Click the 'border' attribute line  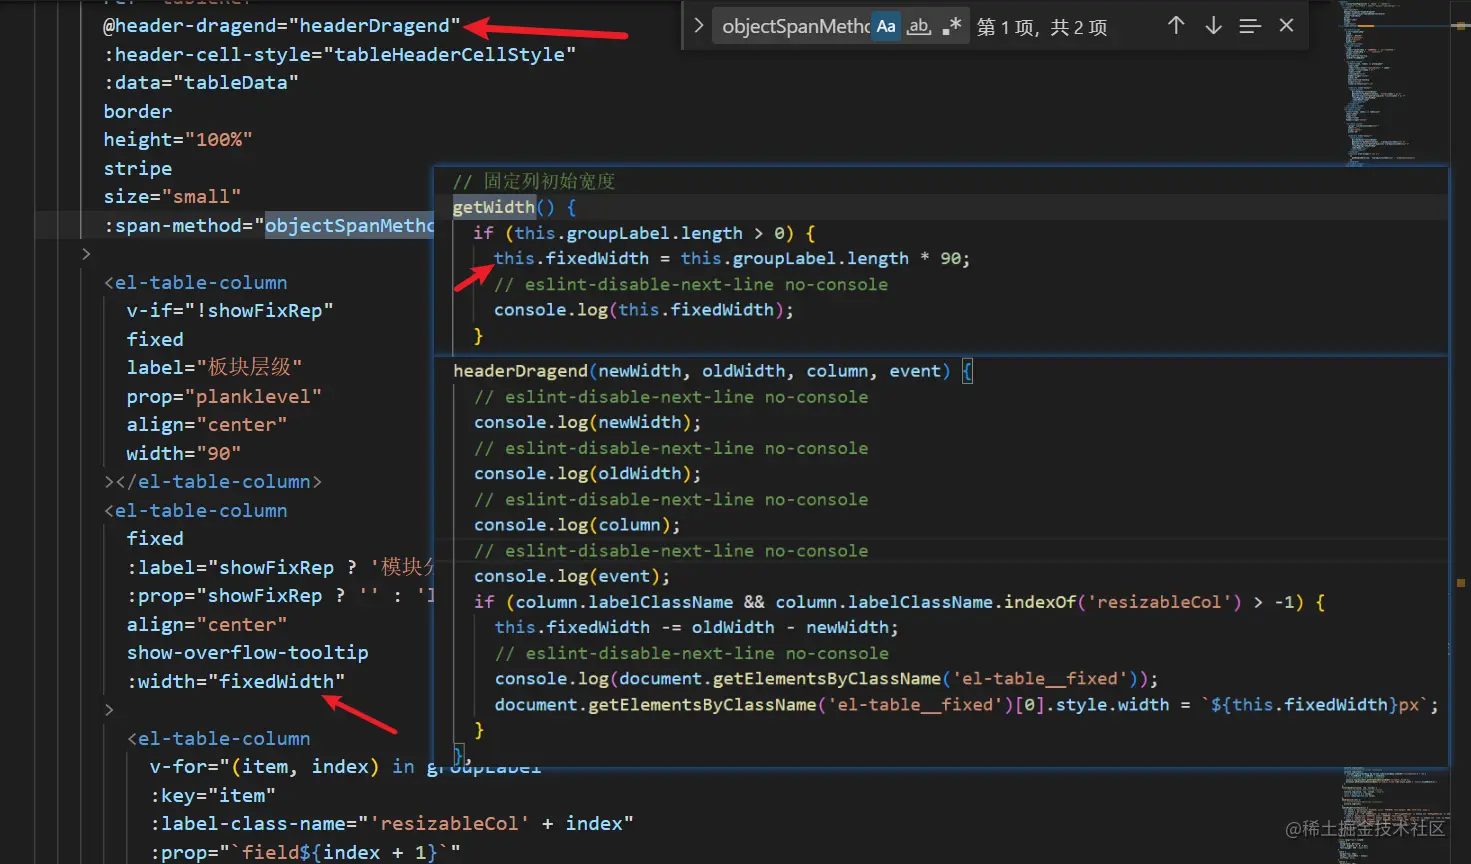[138, 111]
